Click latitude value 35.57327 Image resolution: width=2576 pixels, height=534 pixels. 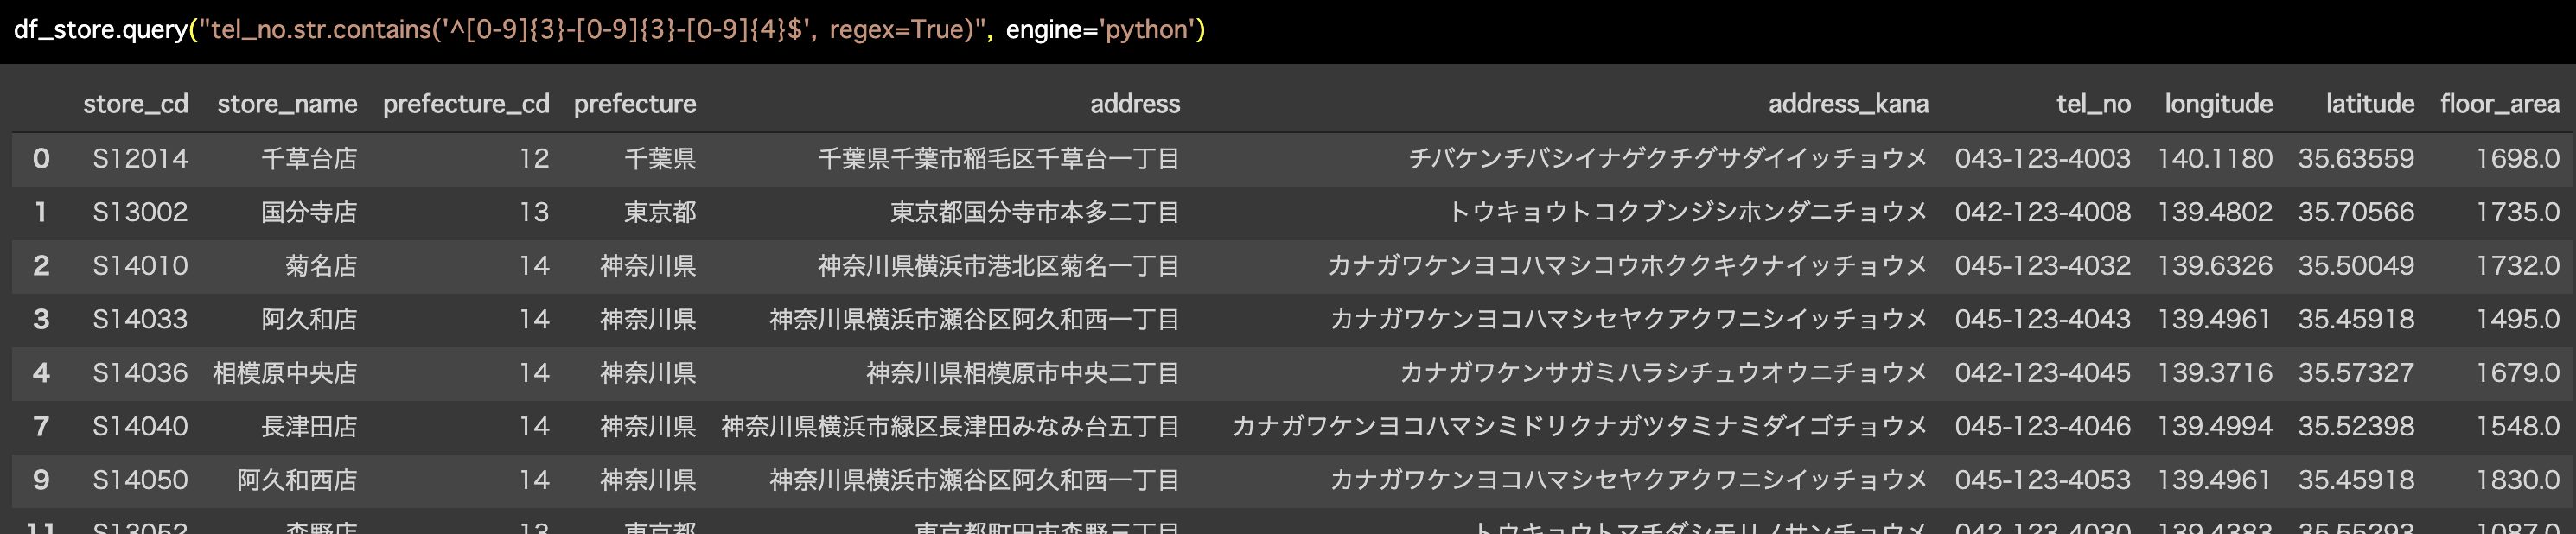click(x=2356, y=373)
